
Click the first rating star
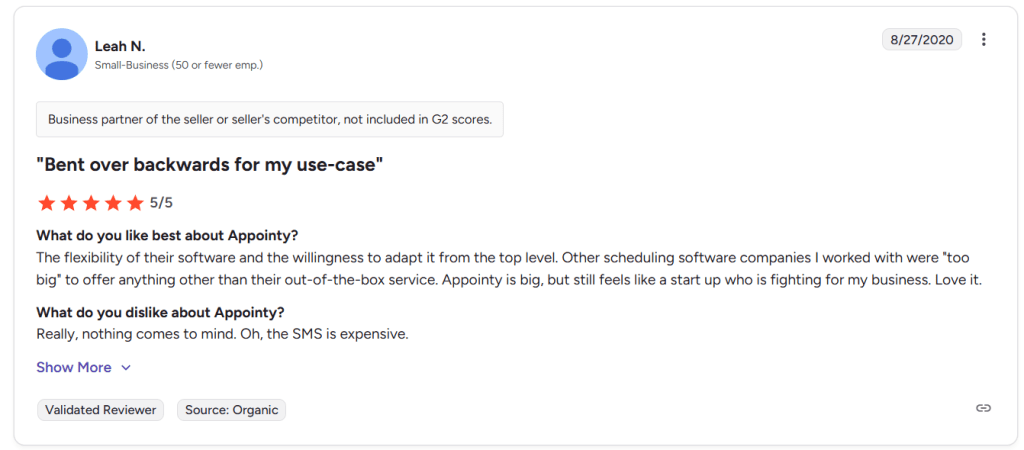46,203
